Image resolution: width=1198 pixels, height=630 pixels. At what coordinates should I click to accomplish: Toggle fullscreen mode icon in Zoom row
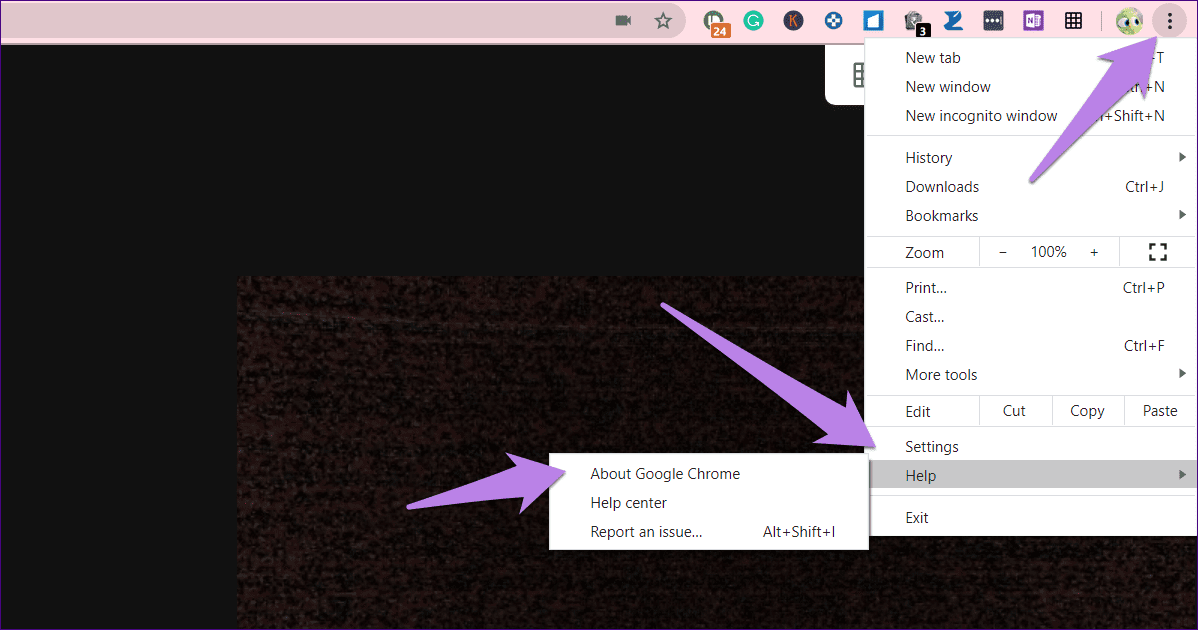tap(1158, 252)
